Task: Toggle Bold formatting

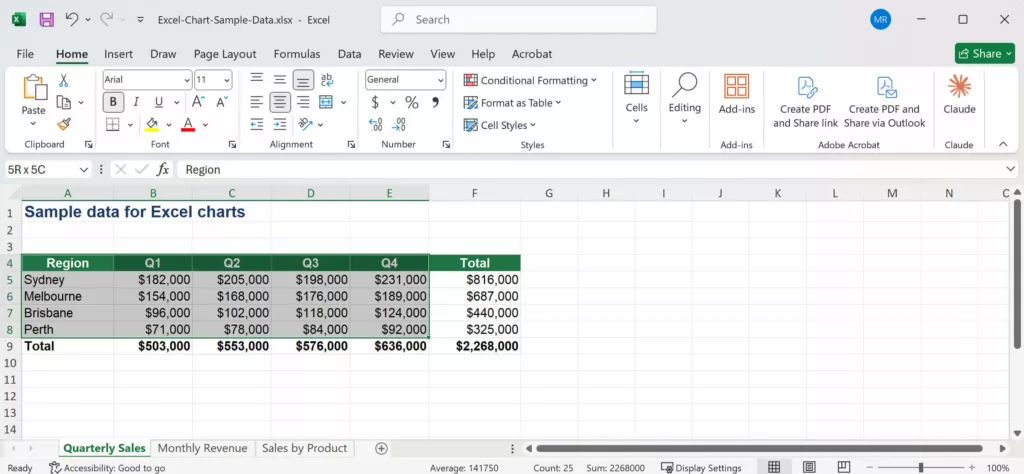Action: pyautogui.click(x=113, y=102)
